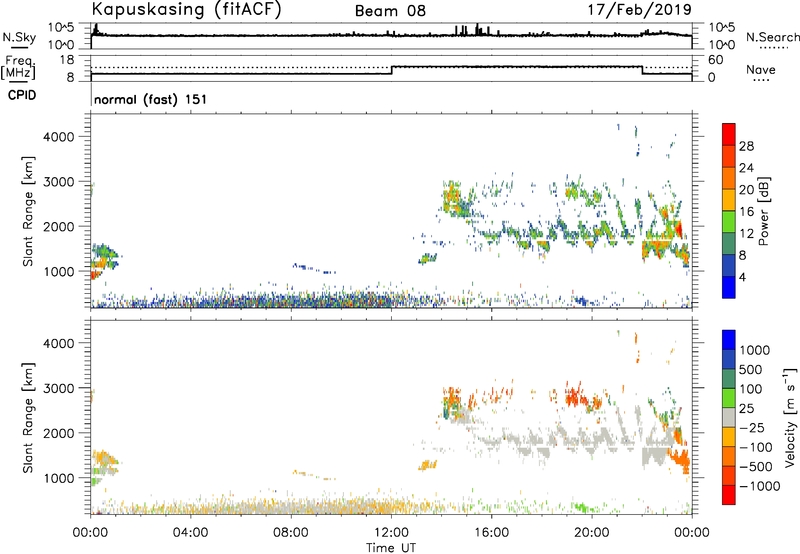Click the '60' Nave axis tick

coord(715,60)
